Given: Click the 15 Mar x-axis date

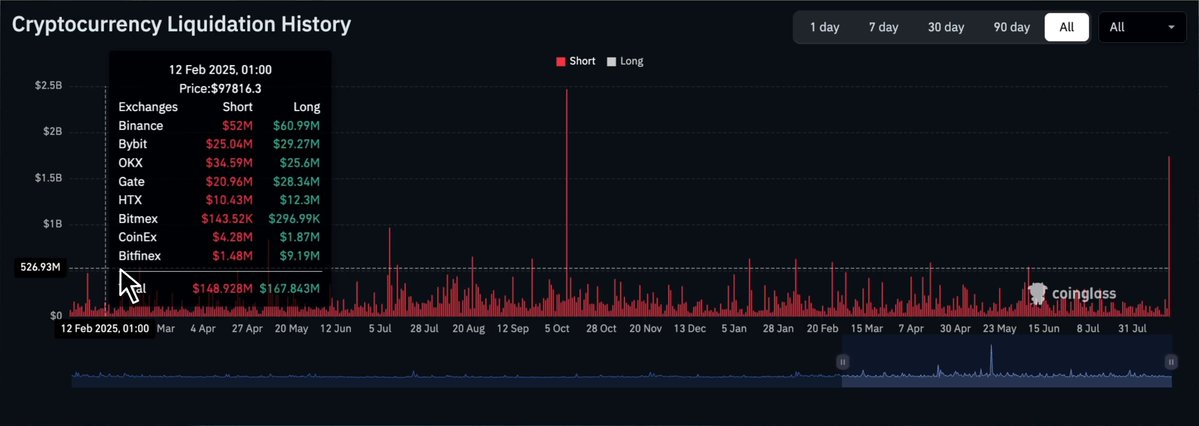Looking at the screenshot, I should (x=867, y=328).
